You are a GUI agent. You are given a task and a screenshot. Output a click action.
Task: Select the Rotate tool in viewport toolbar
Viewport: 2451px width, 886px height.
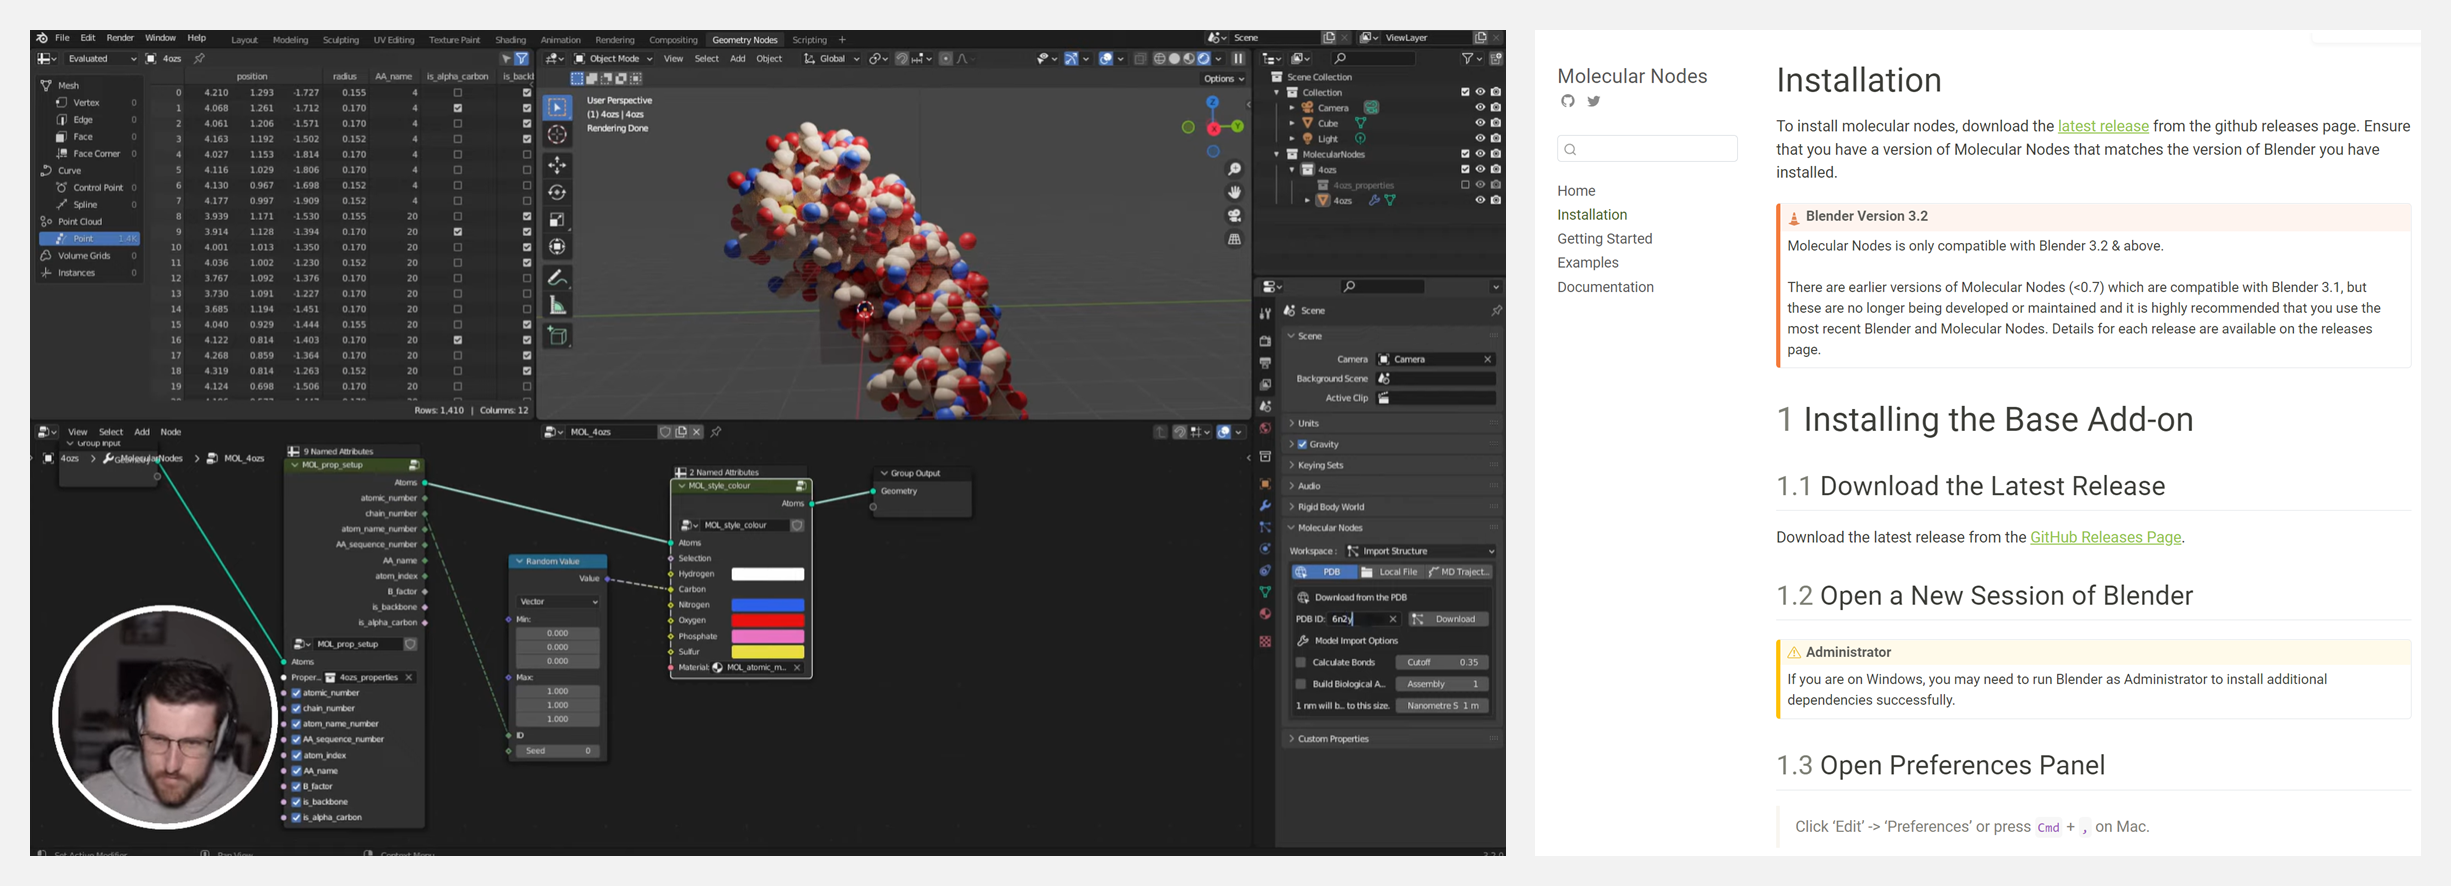coord(558,192)
